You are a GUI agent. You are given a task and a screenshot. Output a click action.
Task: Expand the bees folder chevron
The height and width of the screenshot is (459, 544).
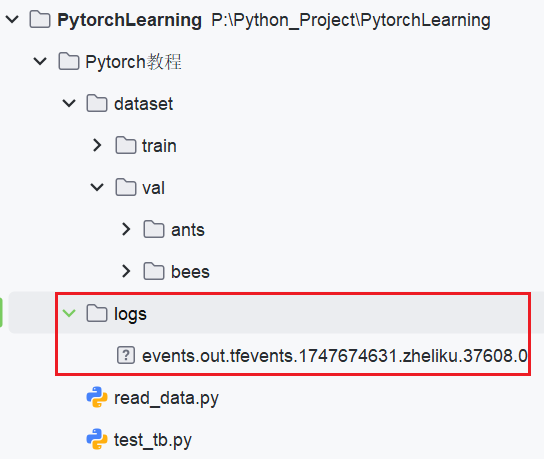tap(126, 271)
